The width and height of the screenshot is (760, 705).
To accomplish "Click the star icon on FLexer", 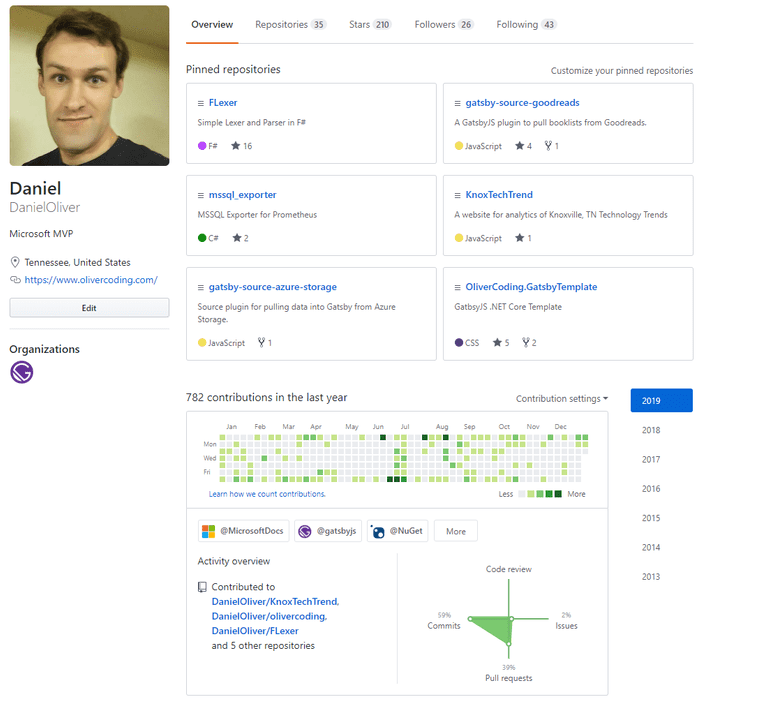I will 236,146.
